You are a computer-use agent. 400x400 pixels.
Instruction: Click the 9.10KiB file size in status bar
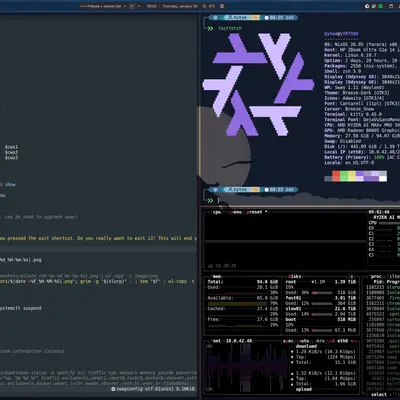185,389
